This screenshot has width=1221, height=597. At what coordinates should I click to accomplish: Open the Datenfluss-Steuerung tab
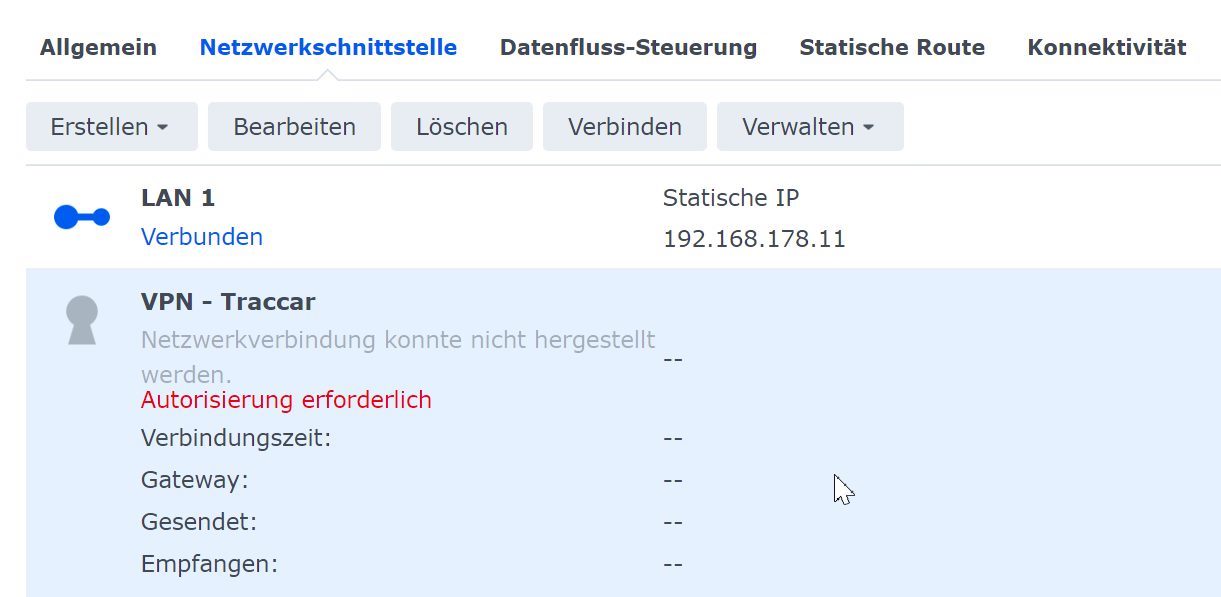click(628, 47)
